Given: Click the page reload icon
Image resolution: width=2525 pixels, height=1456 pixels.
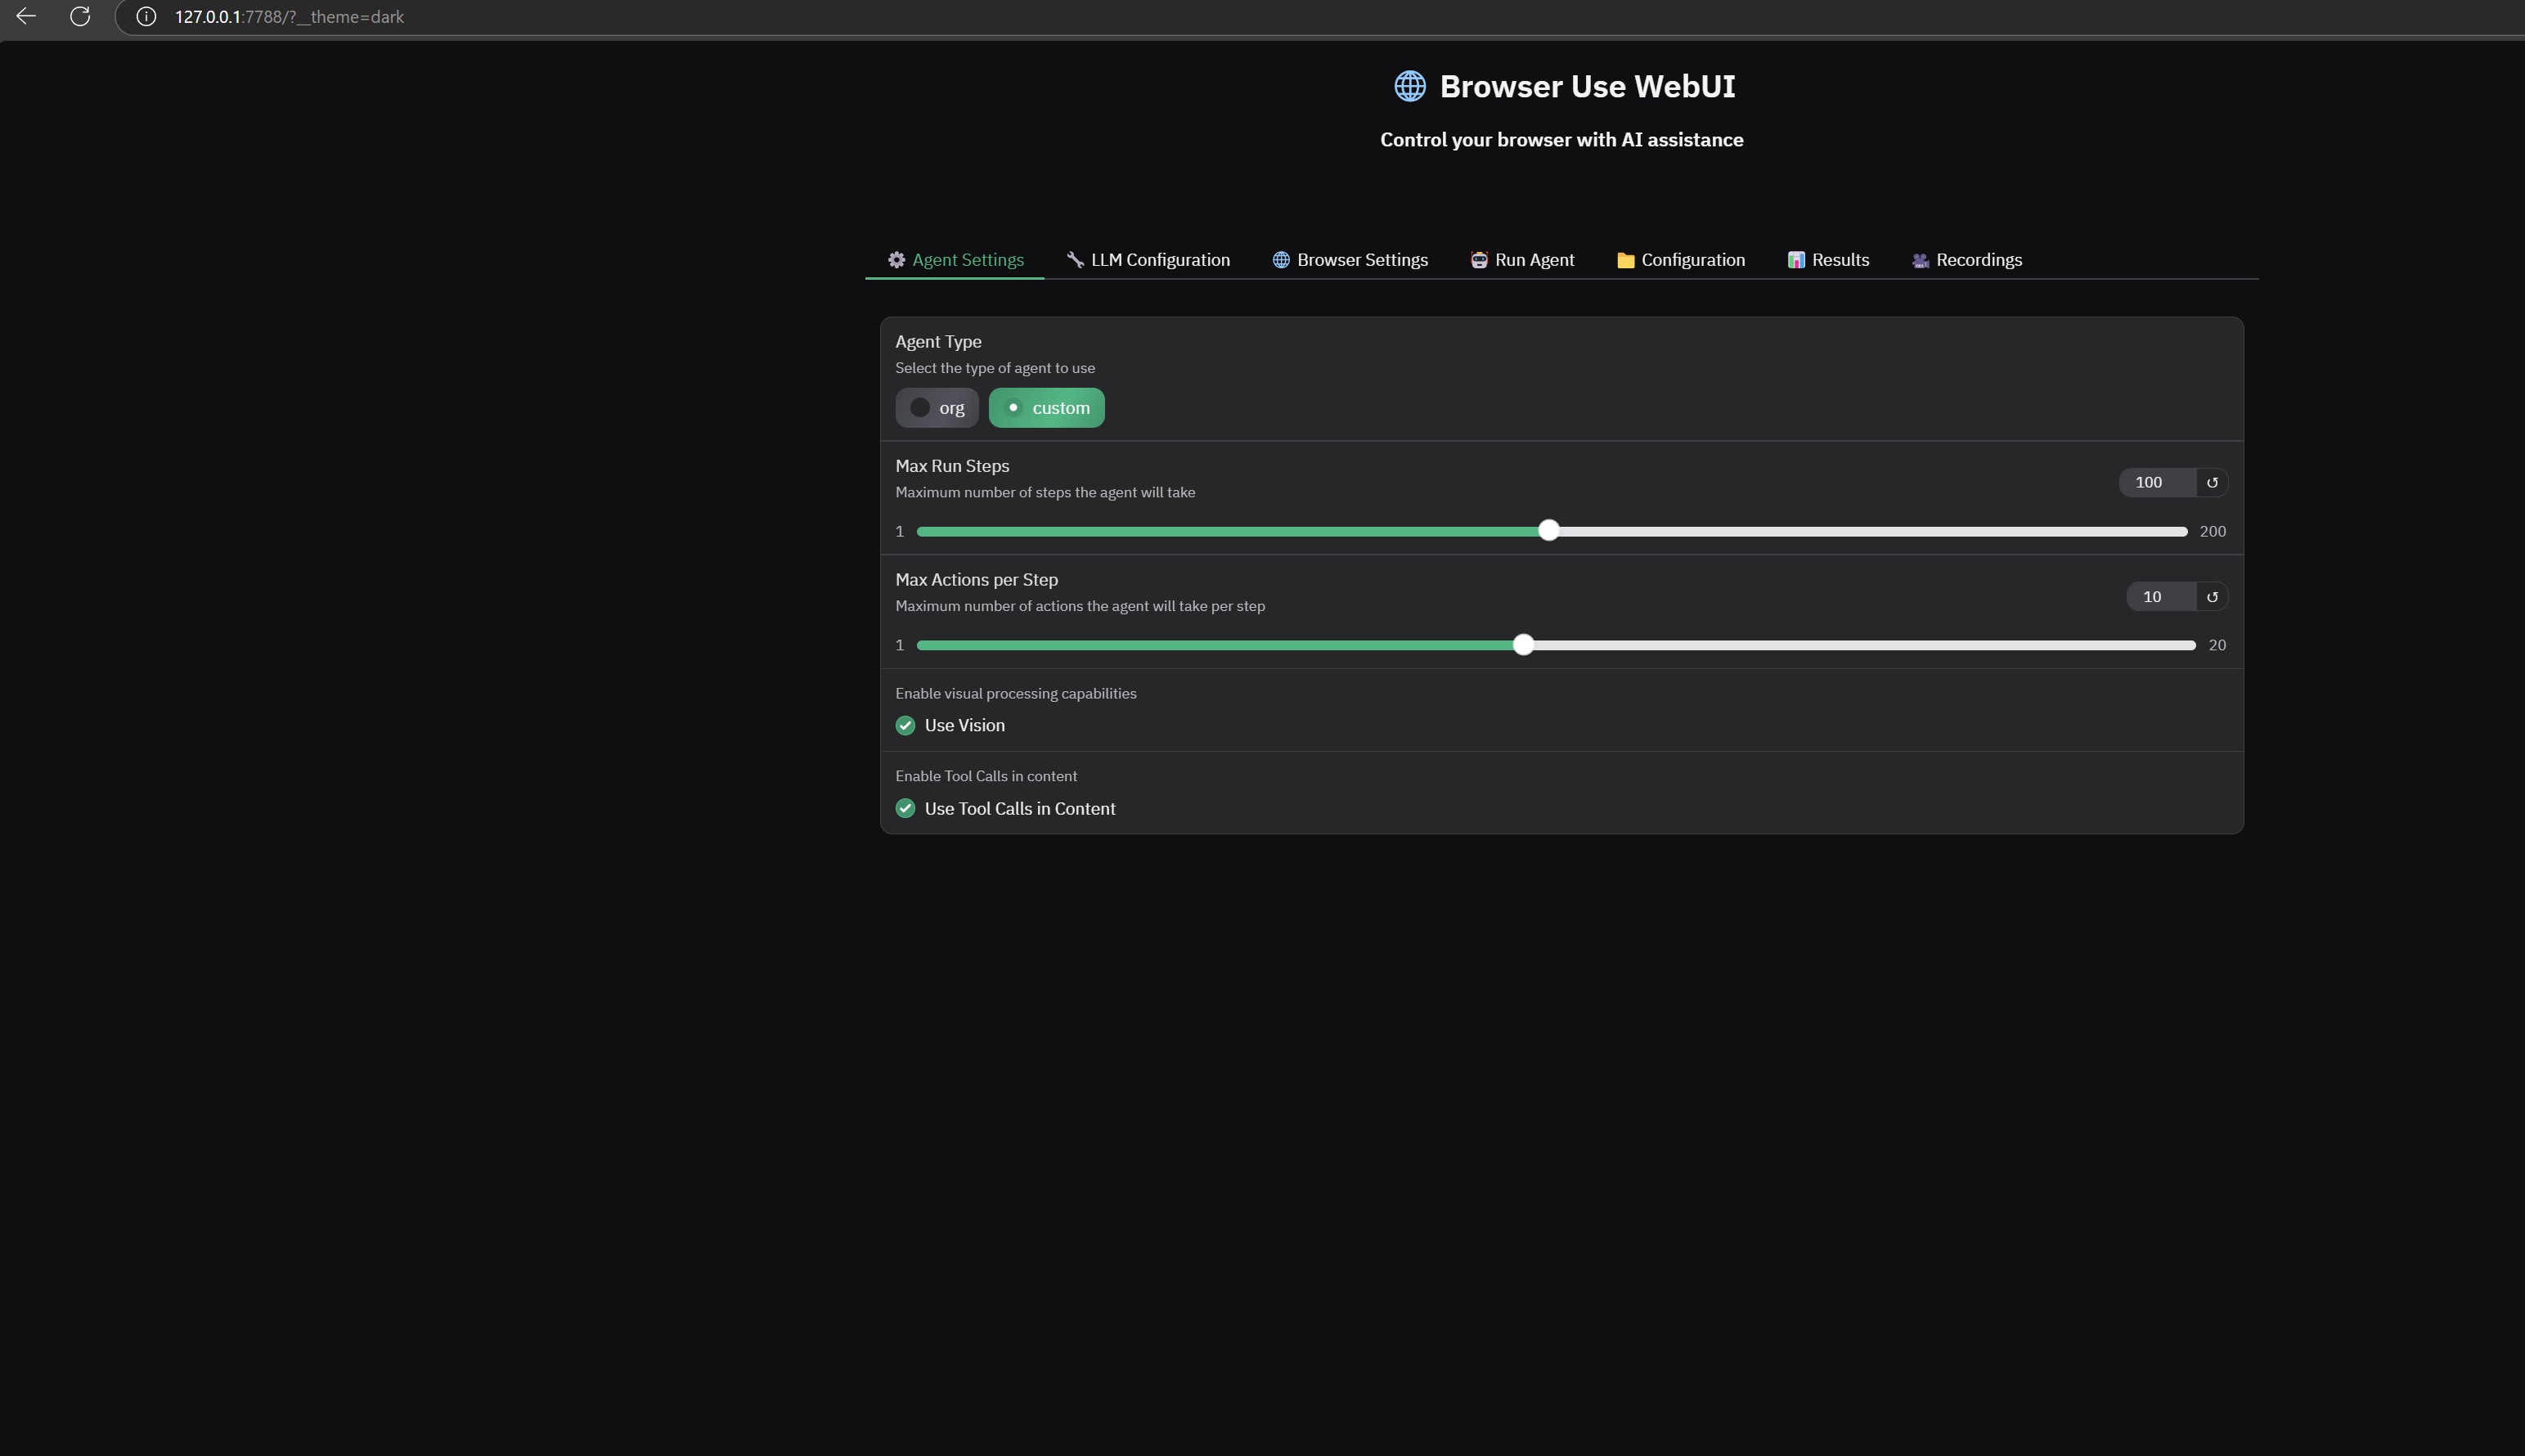Looking at the screenshot, I should coord(80,16).
